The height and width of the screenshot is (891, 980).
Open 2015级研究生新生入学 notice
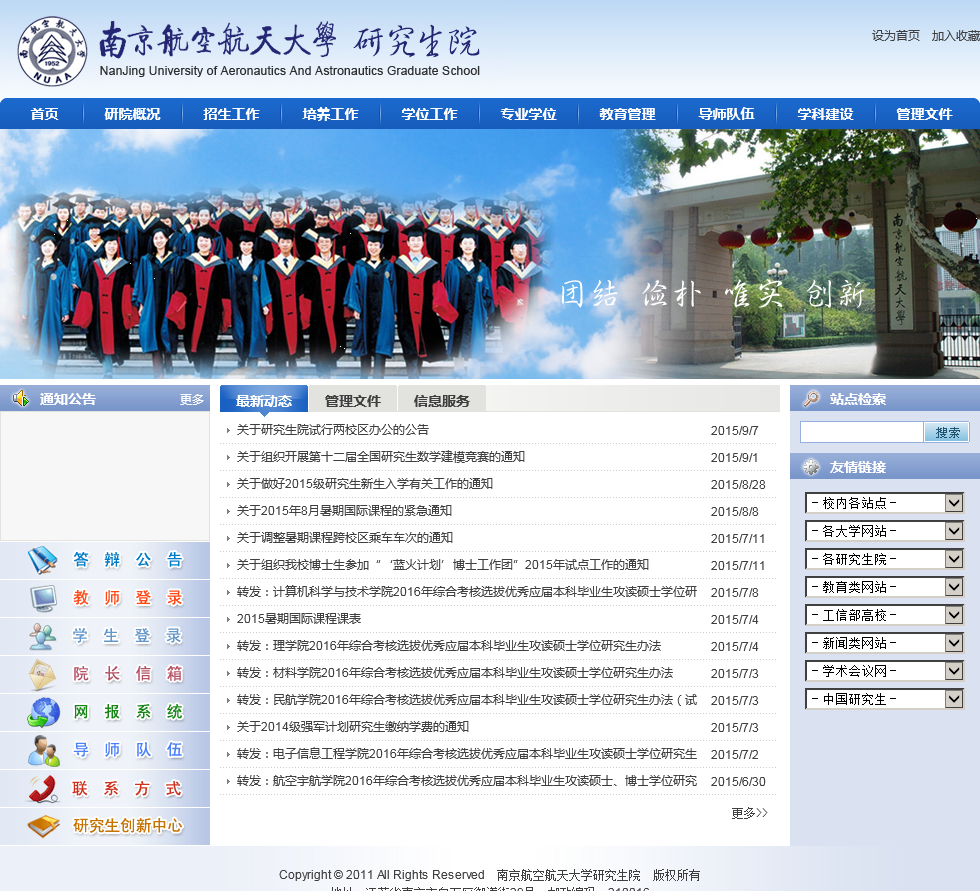click(364, 484)
